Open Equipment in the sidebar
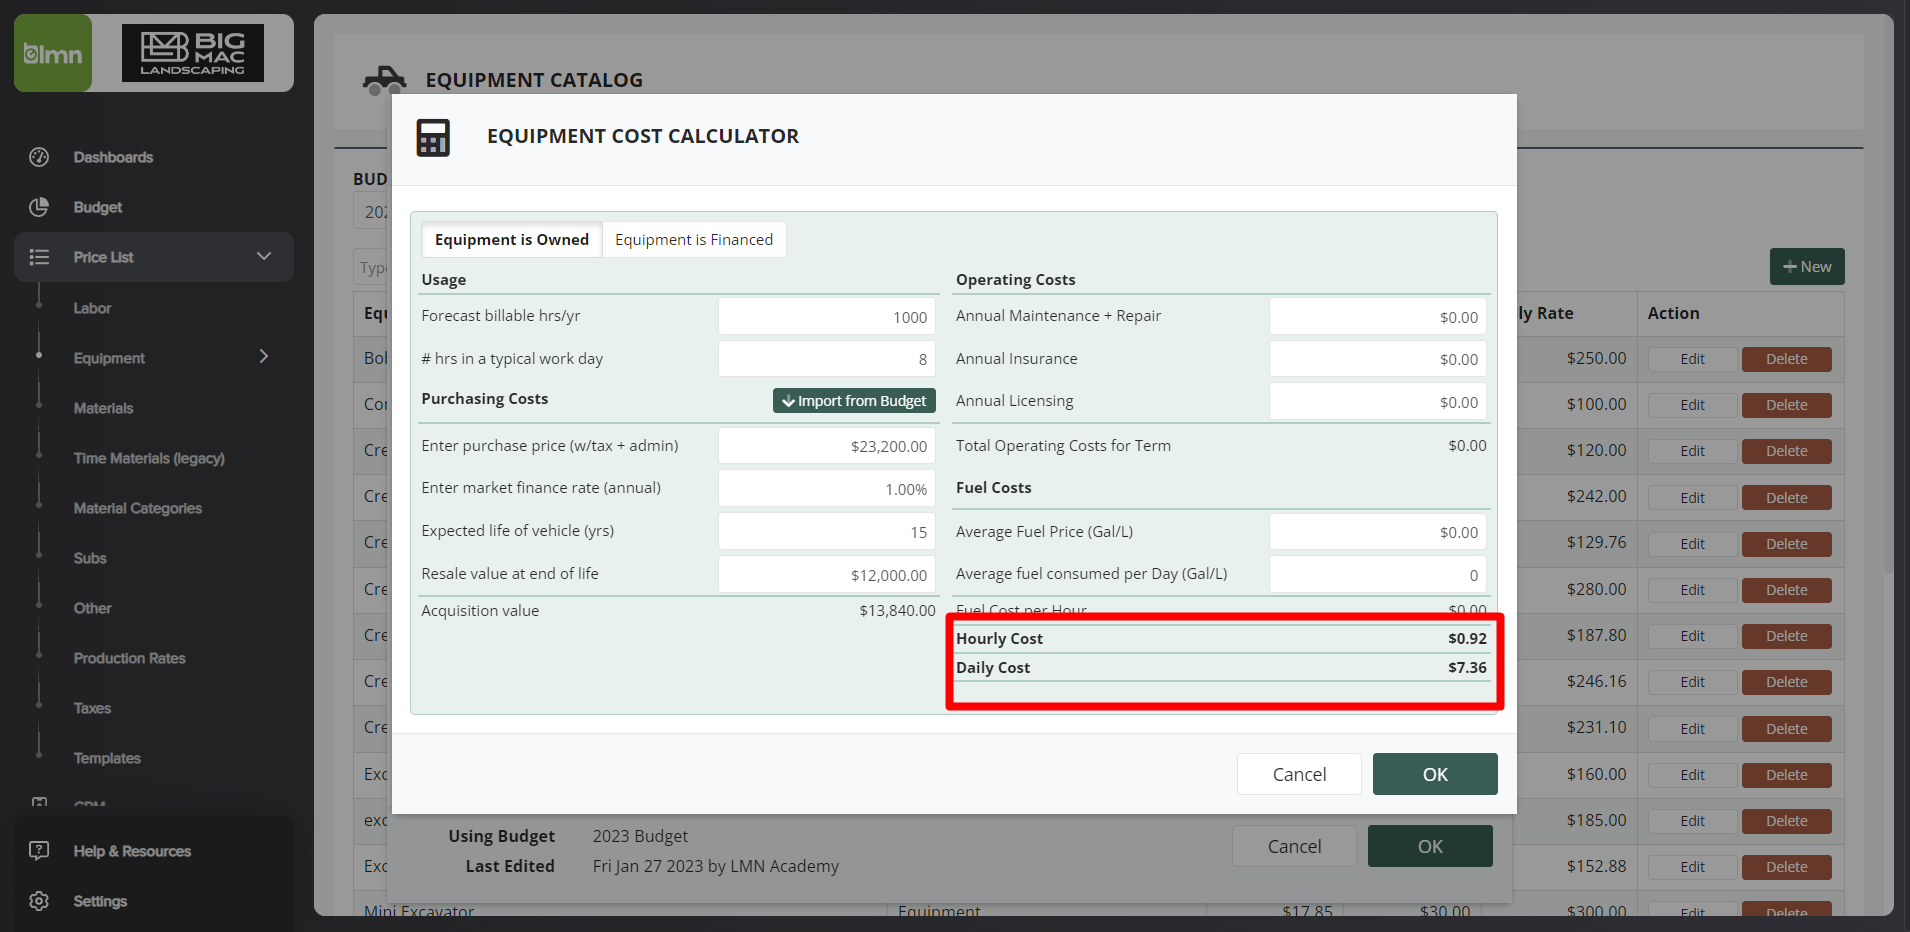The height and width of the screenshot is (932, 1910). click(x=109, y=358)
